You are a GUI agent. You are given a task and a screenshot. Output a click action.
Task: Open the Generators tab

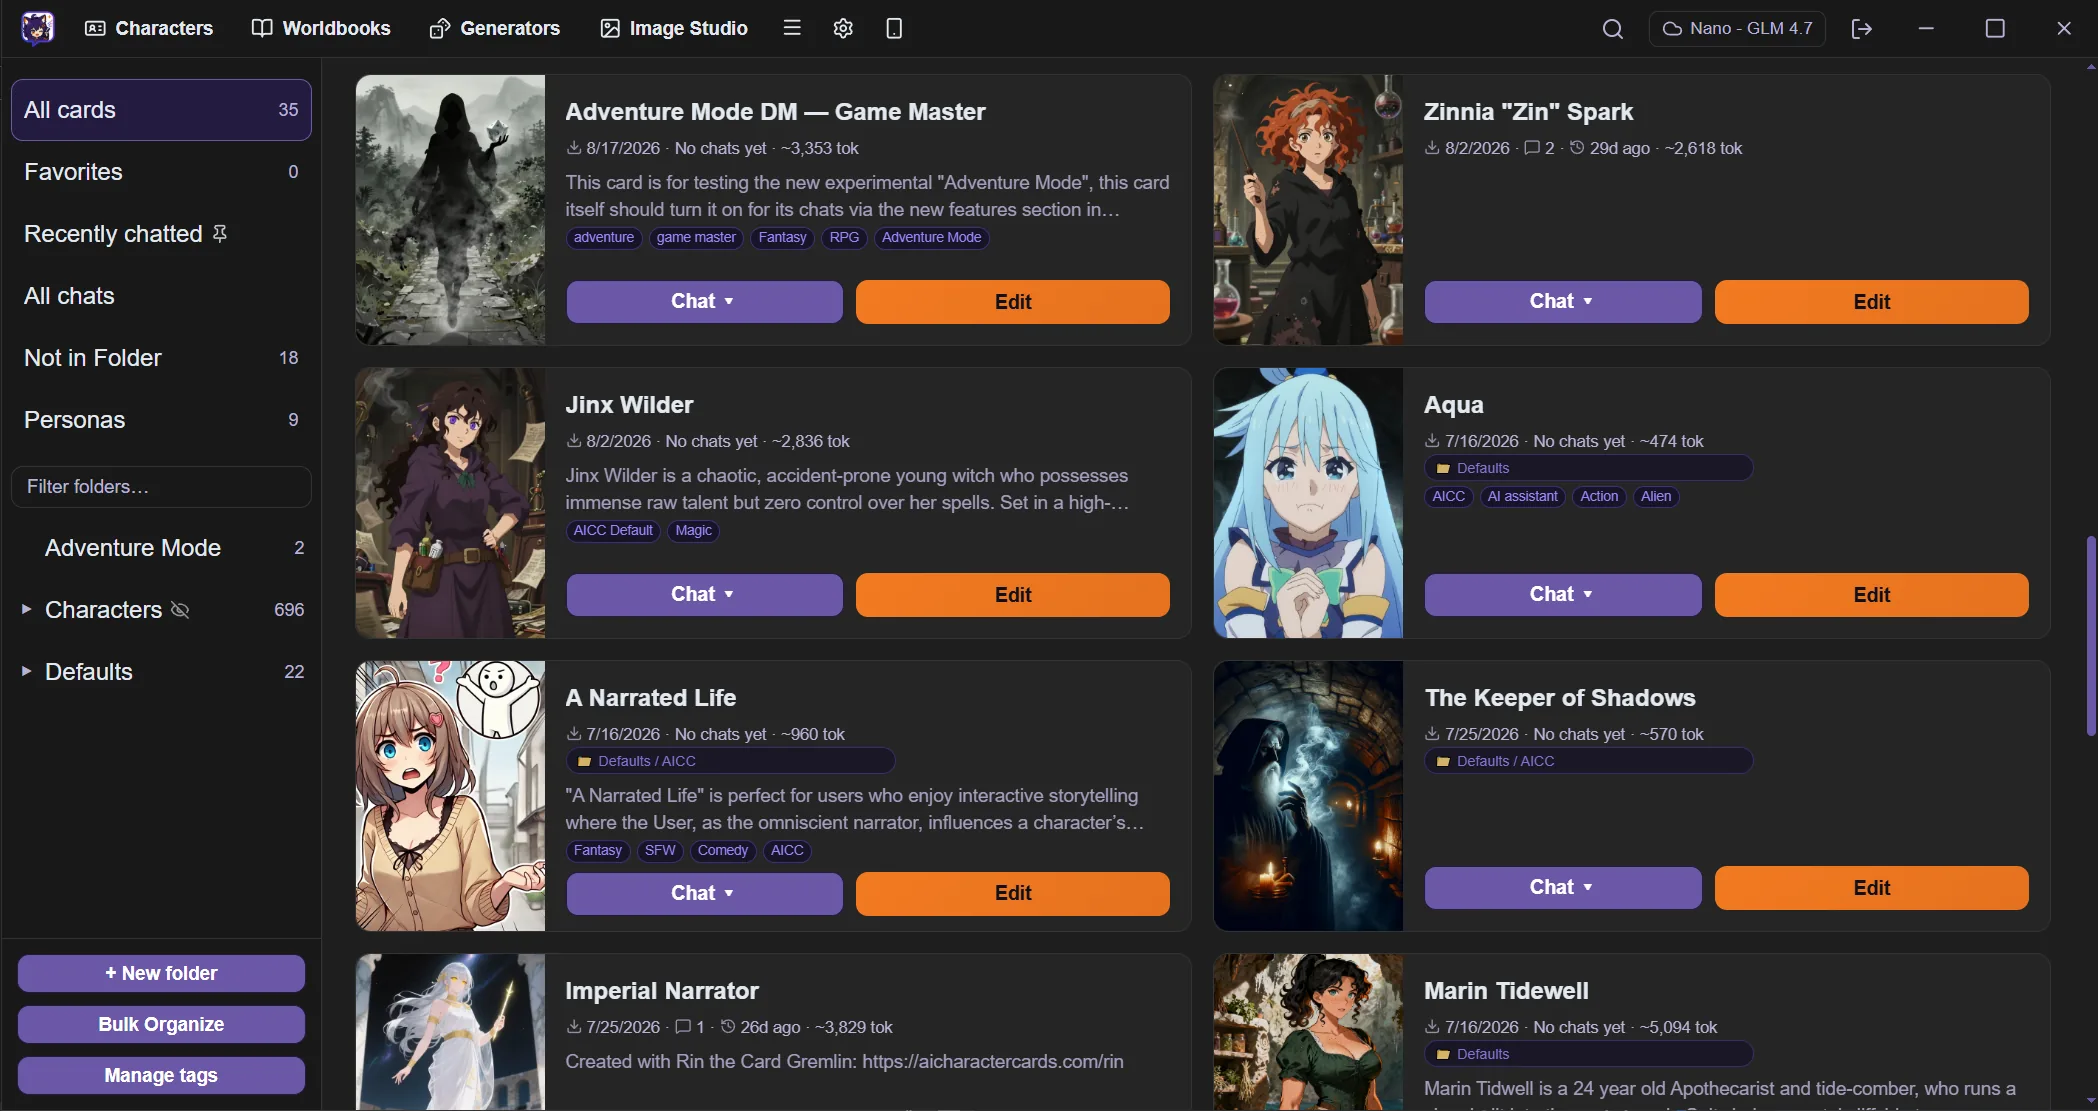[495, 28]
